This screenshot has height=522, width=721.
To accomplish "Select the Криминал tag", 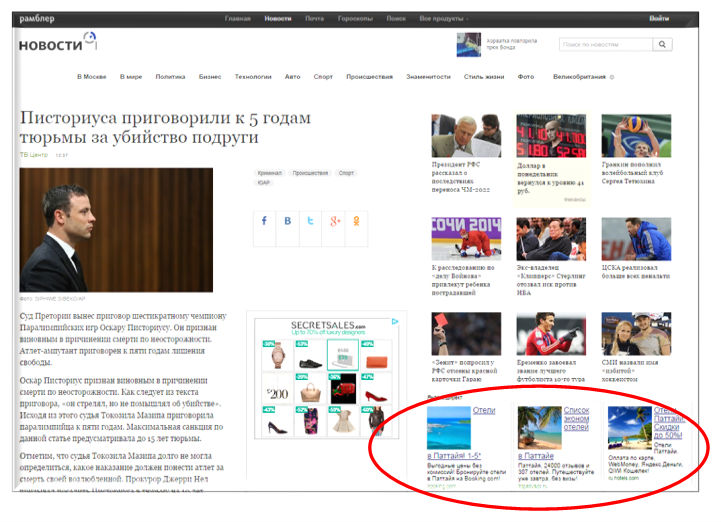I will click(x=269, y=173).
